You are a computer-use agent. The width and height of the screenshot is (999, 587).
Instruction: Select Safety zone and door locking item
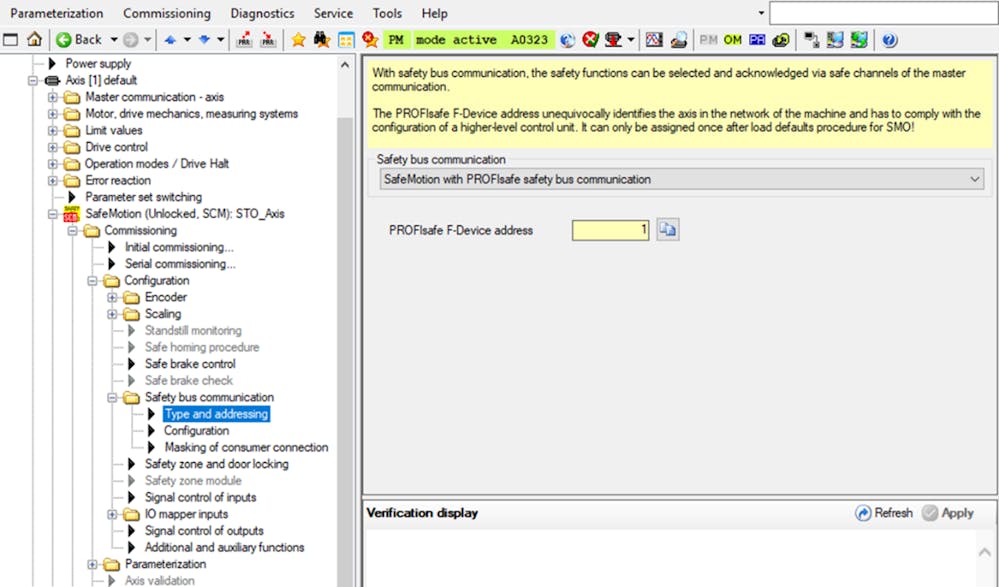click(217, 464)
